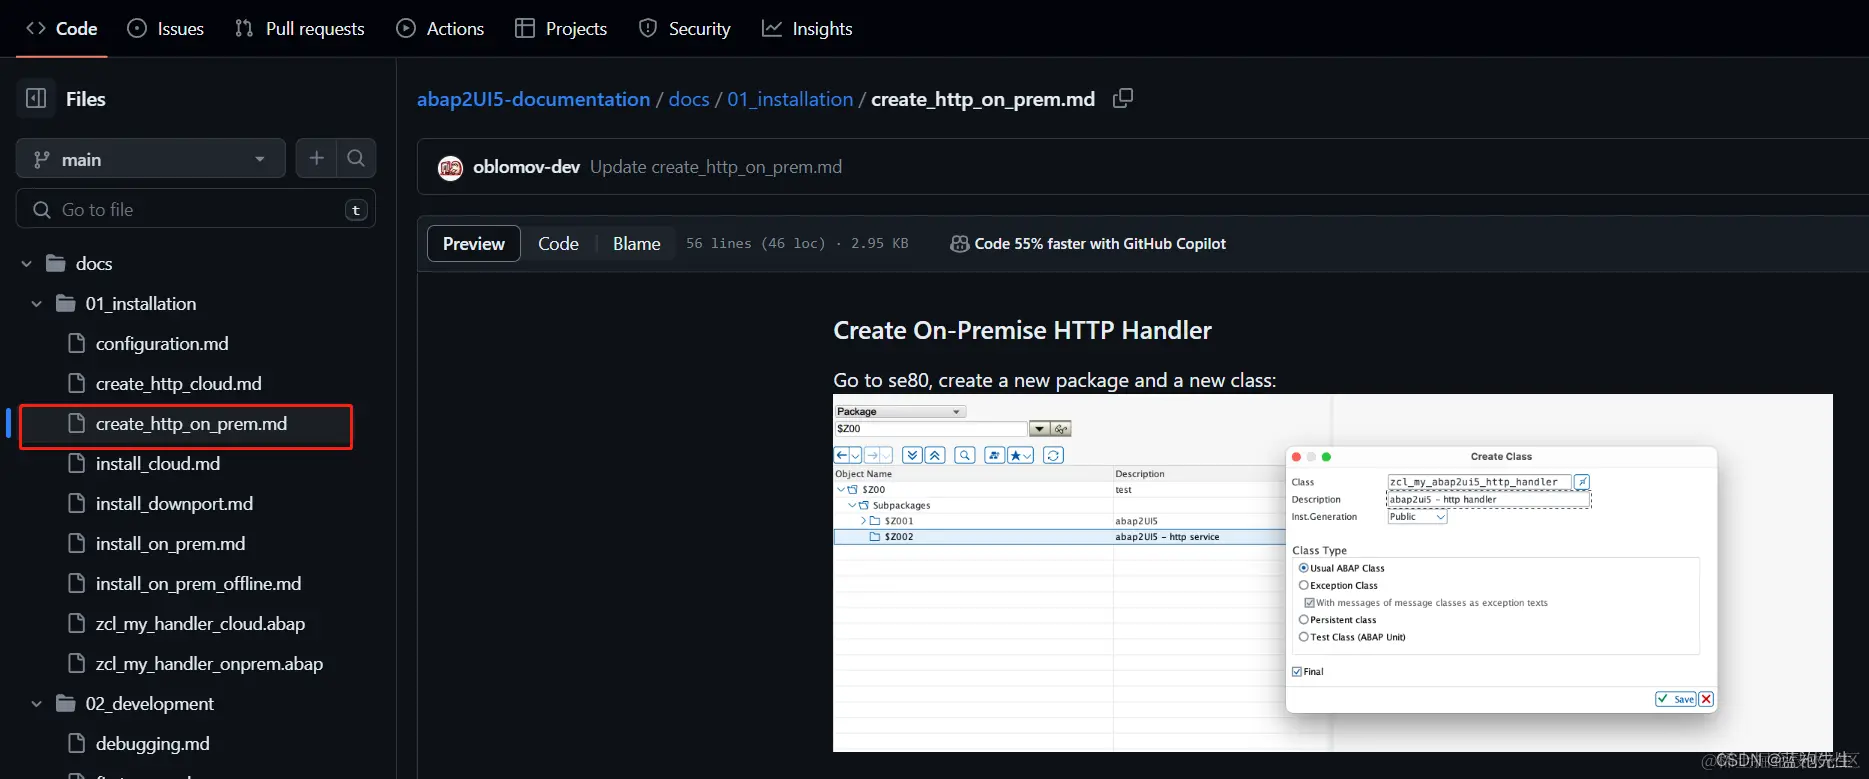Click the docs folder icon
Image resolution: width=1869 pixels, height=779 pixels.
pos(56,263)
